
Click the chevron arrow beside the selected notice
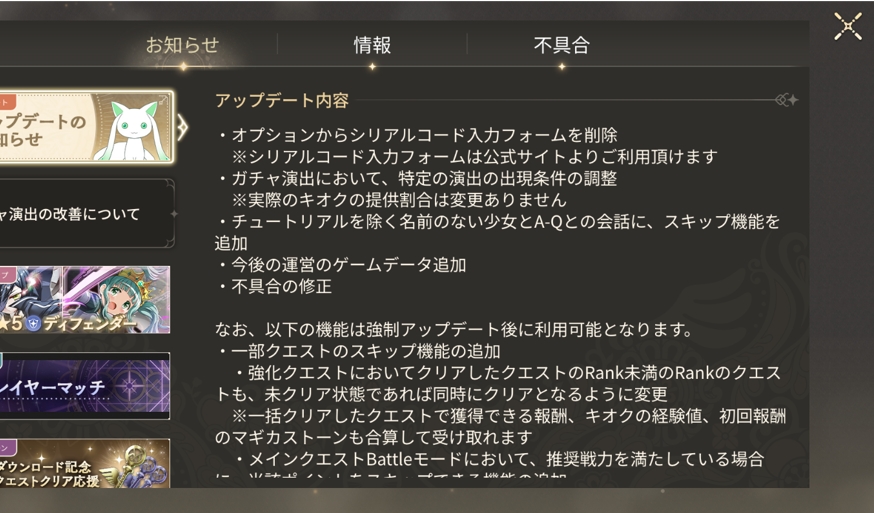click(182, 127)
